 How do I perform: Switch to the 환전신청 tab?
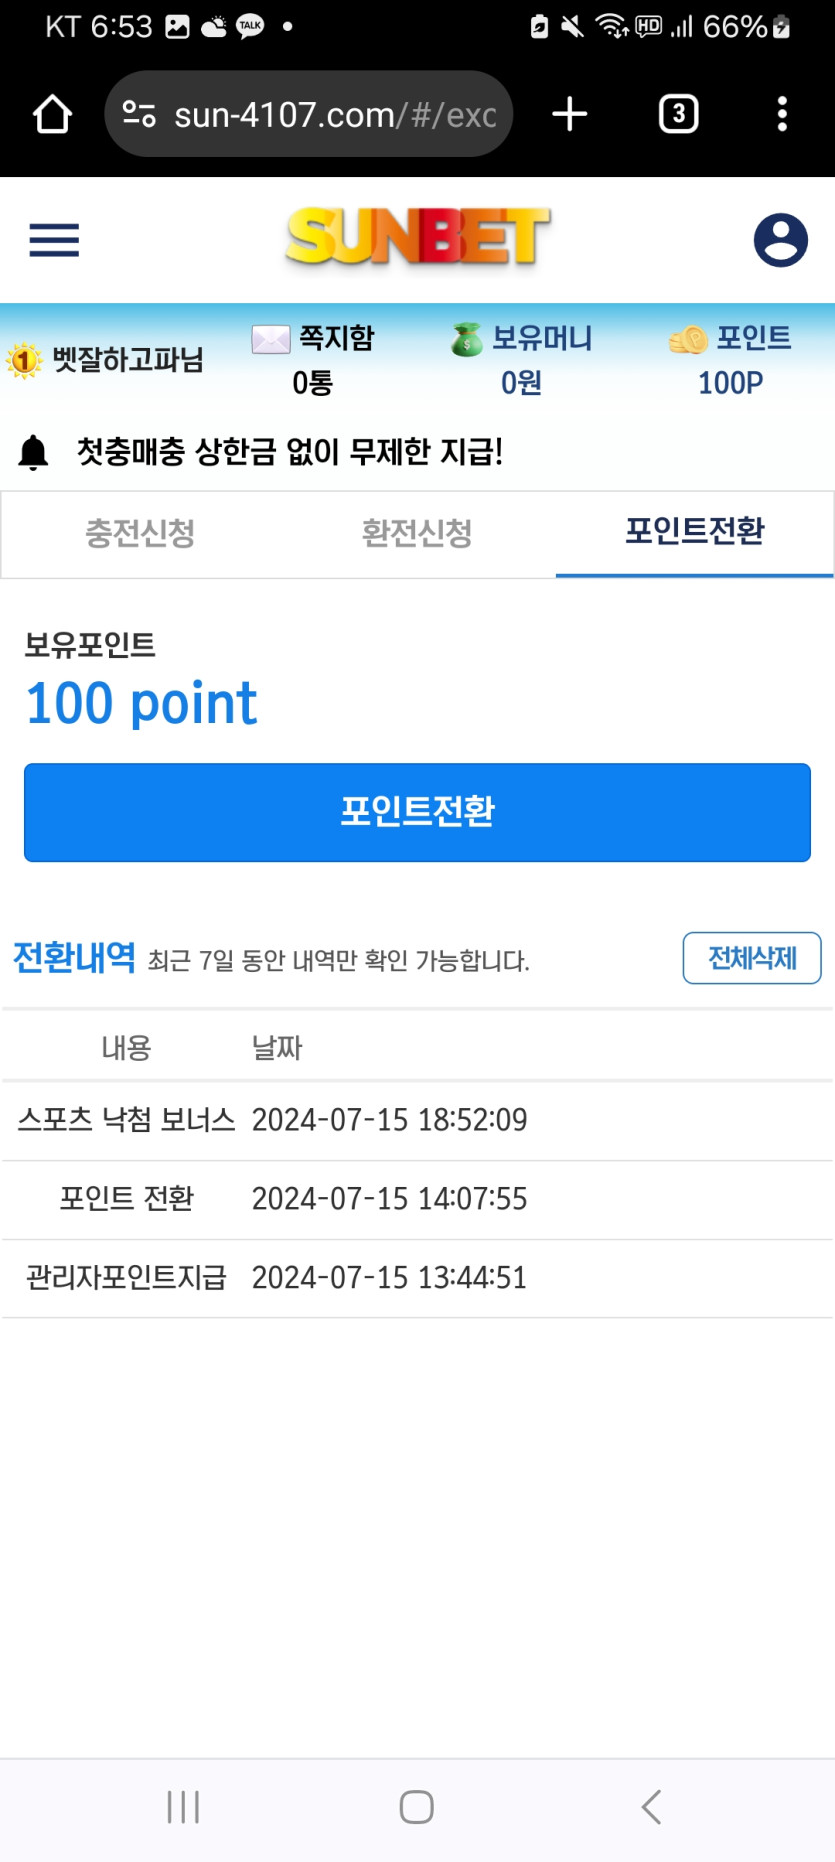click(x=417, y=533)
